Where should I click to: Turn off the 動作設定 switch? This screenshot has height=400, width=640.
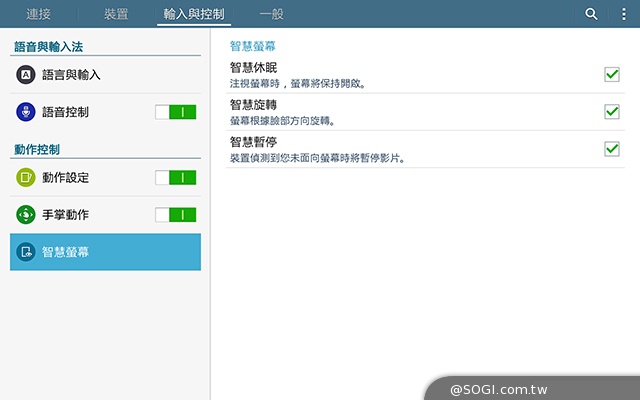point(175,178)
